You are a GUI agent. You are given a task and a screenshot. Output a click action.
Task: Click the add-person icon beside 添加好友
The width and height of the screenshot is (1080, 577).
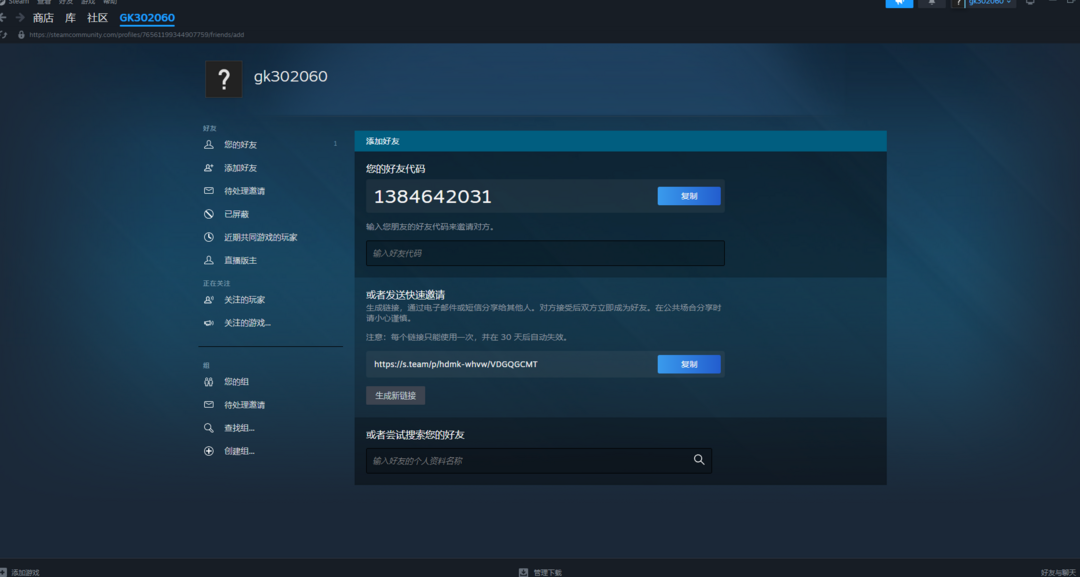209,168
